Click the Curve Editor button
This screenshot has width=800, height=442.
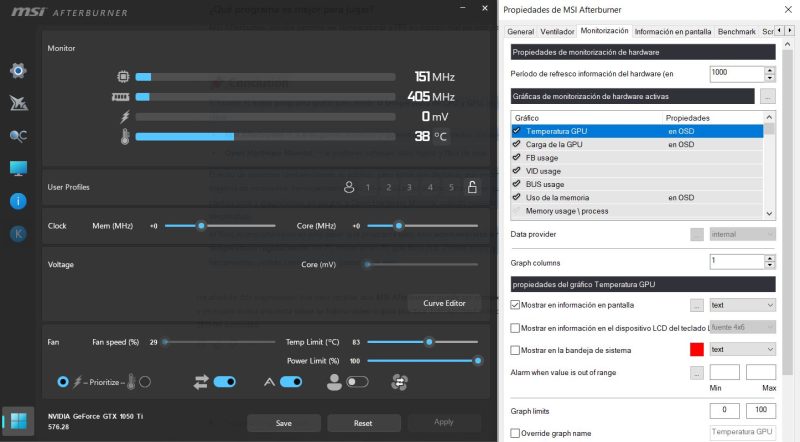coord(444,303)
